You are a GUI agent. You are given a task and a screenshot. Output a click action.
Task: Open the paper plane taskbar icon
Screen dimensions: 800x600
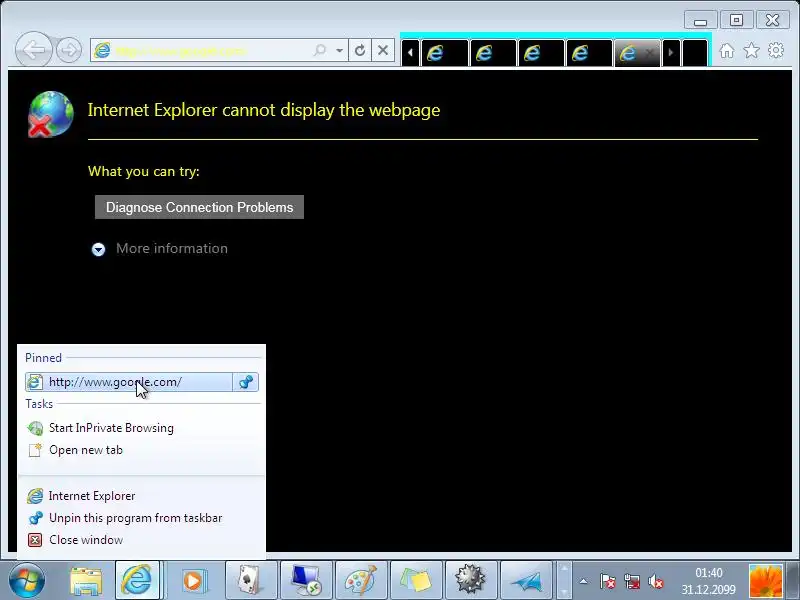coord(526,581)
